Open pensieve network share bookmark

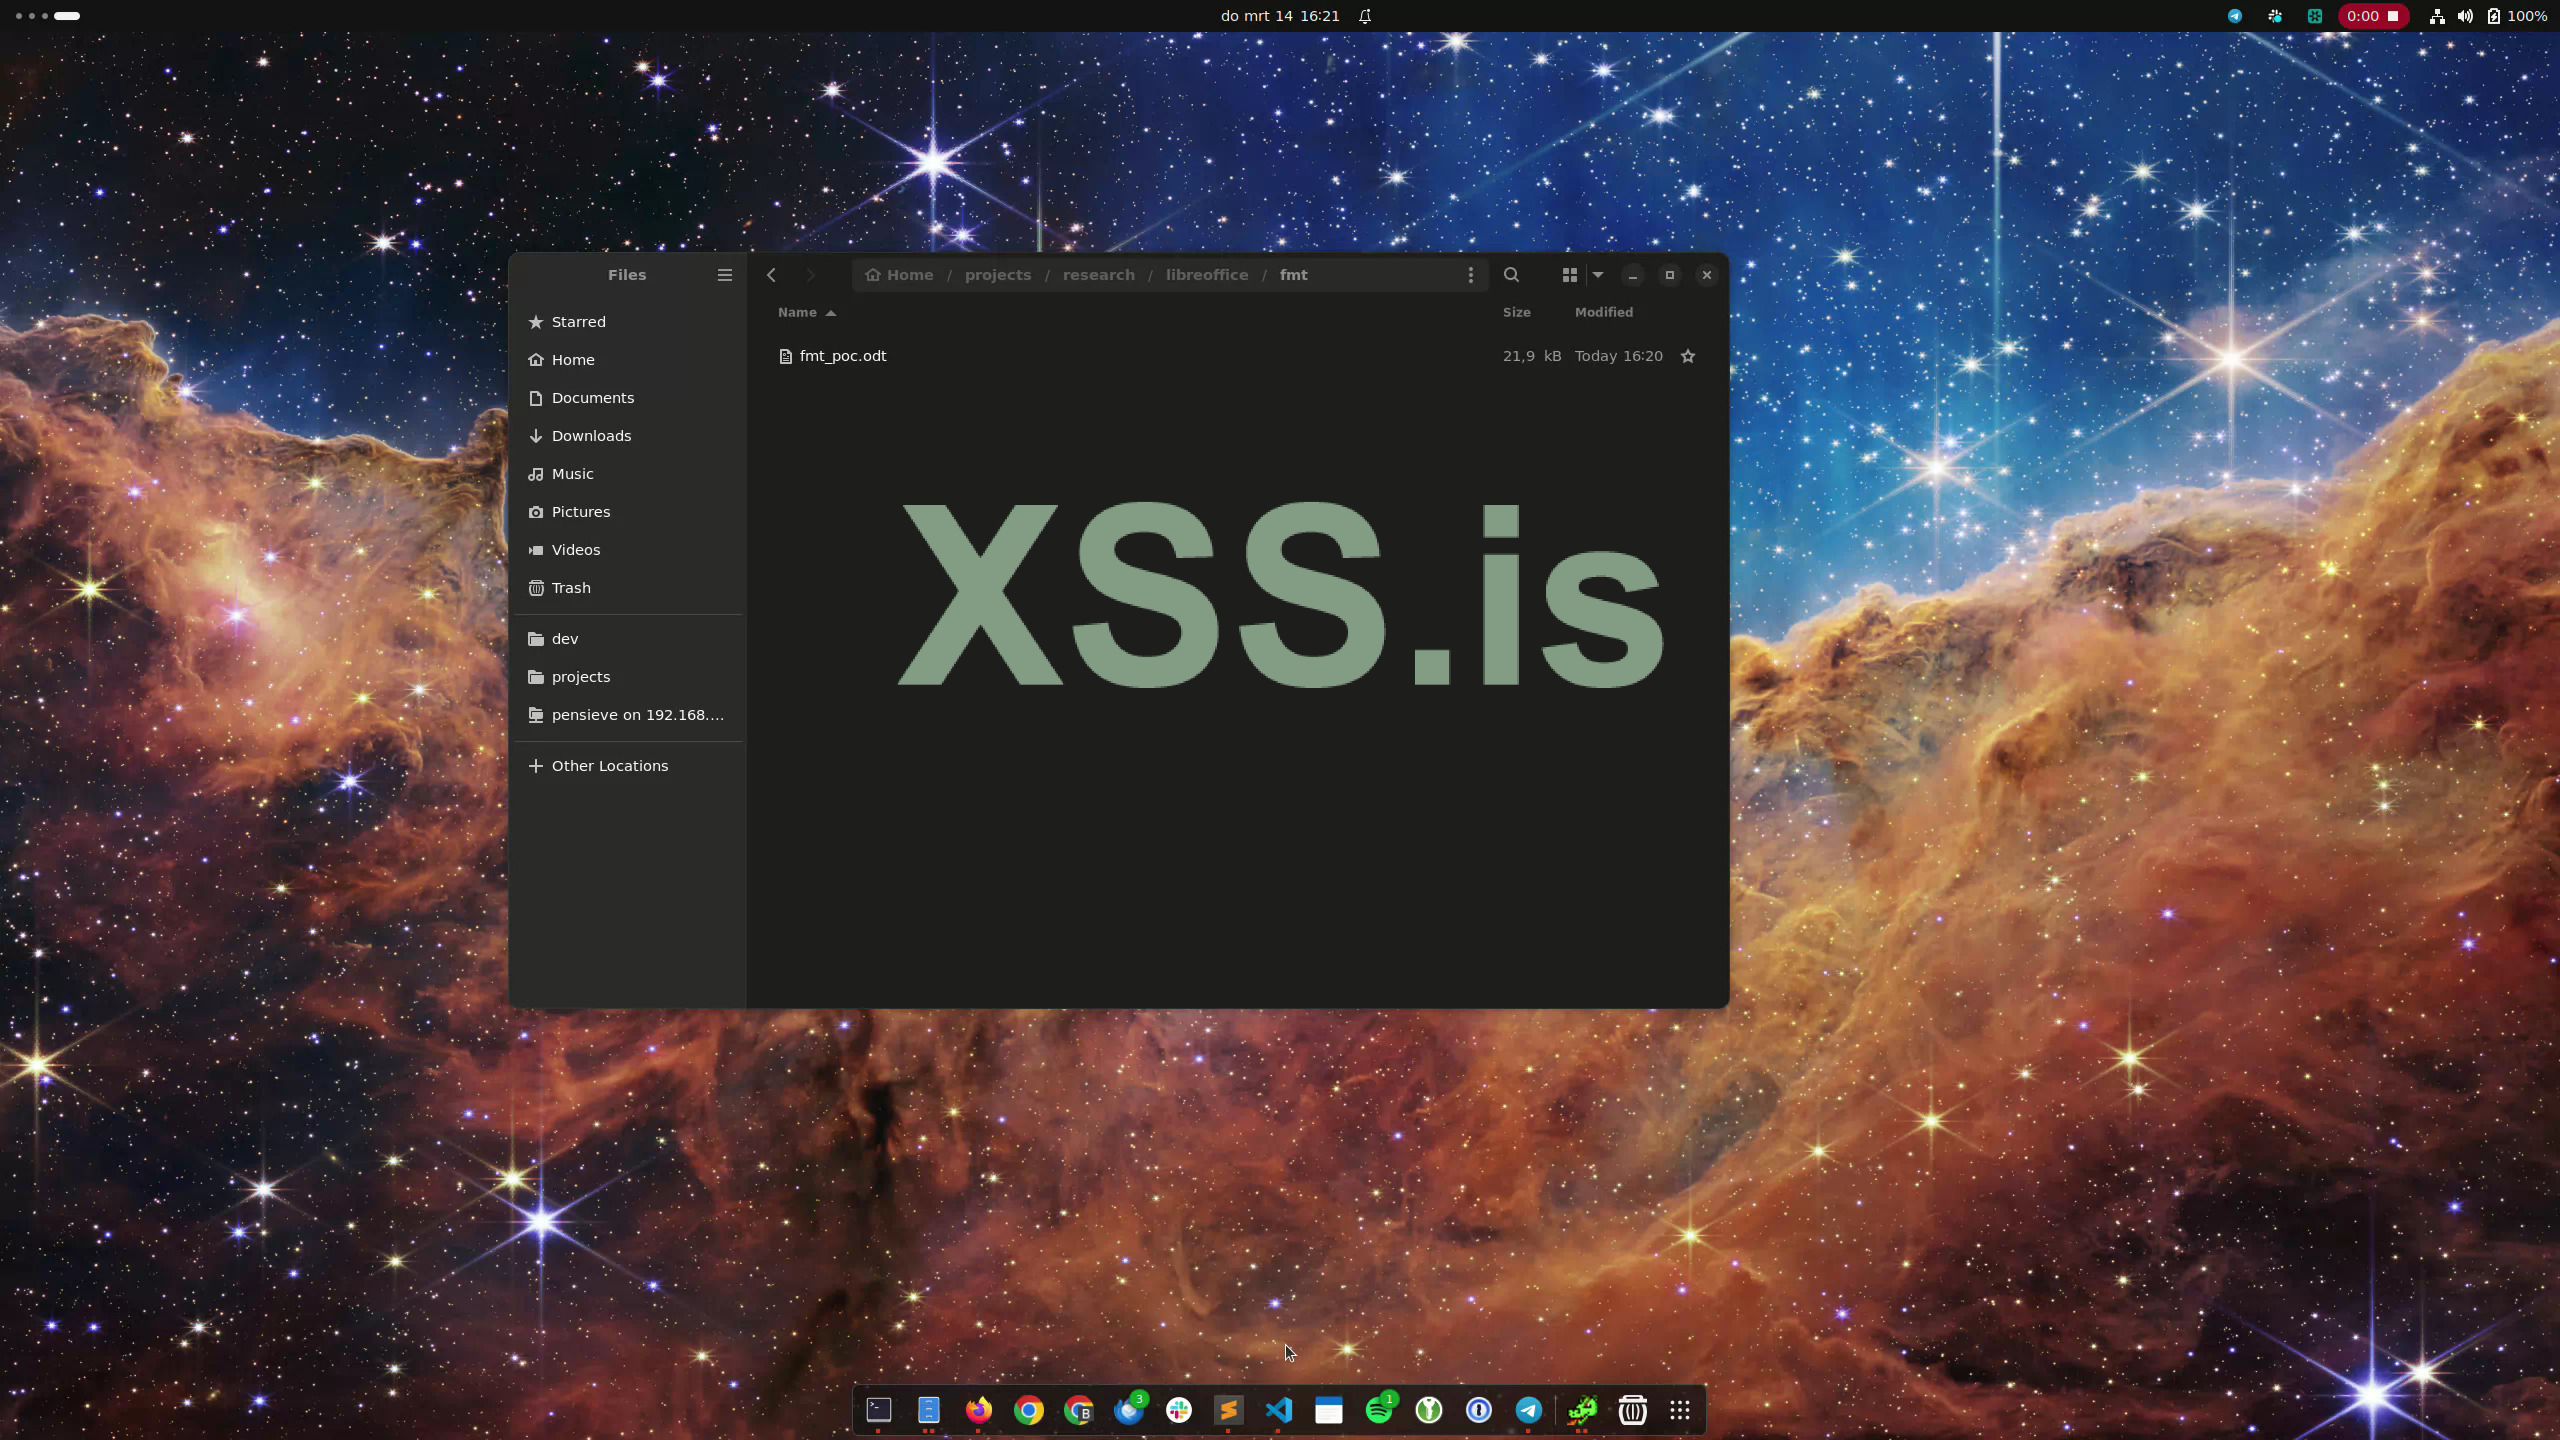(637, 715)
